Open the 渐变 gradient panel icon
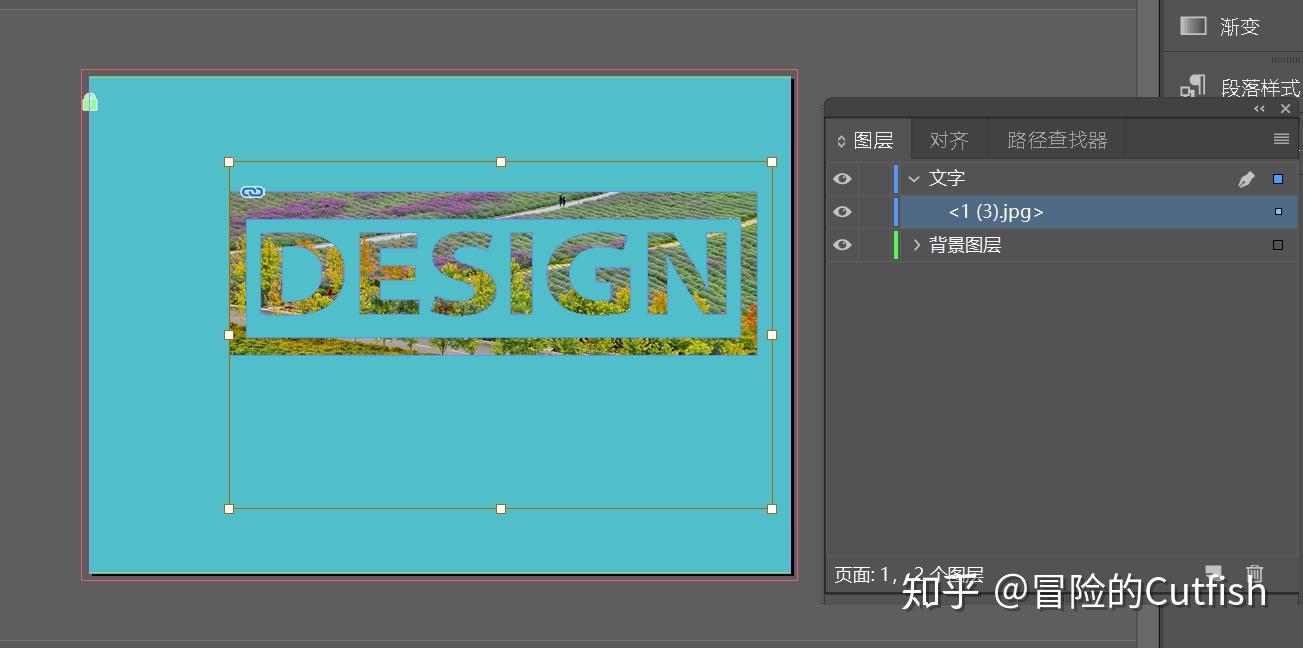The height and width of the screenshot is (648, 1303). coord(1193,25)
